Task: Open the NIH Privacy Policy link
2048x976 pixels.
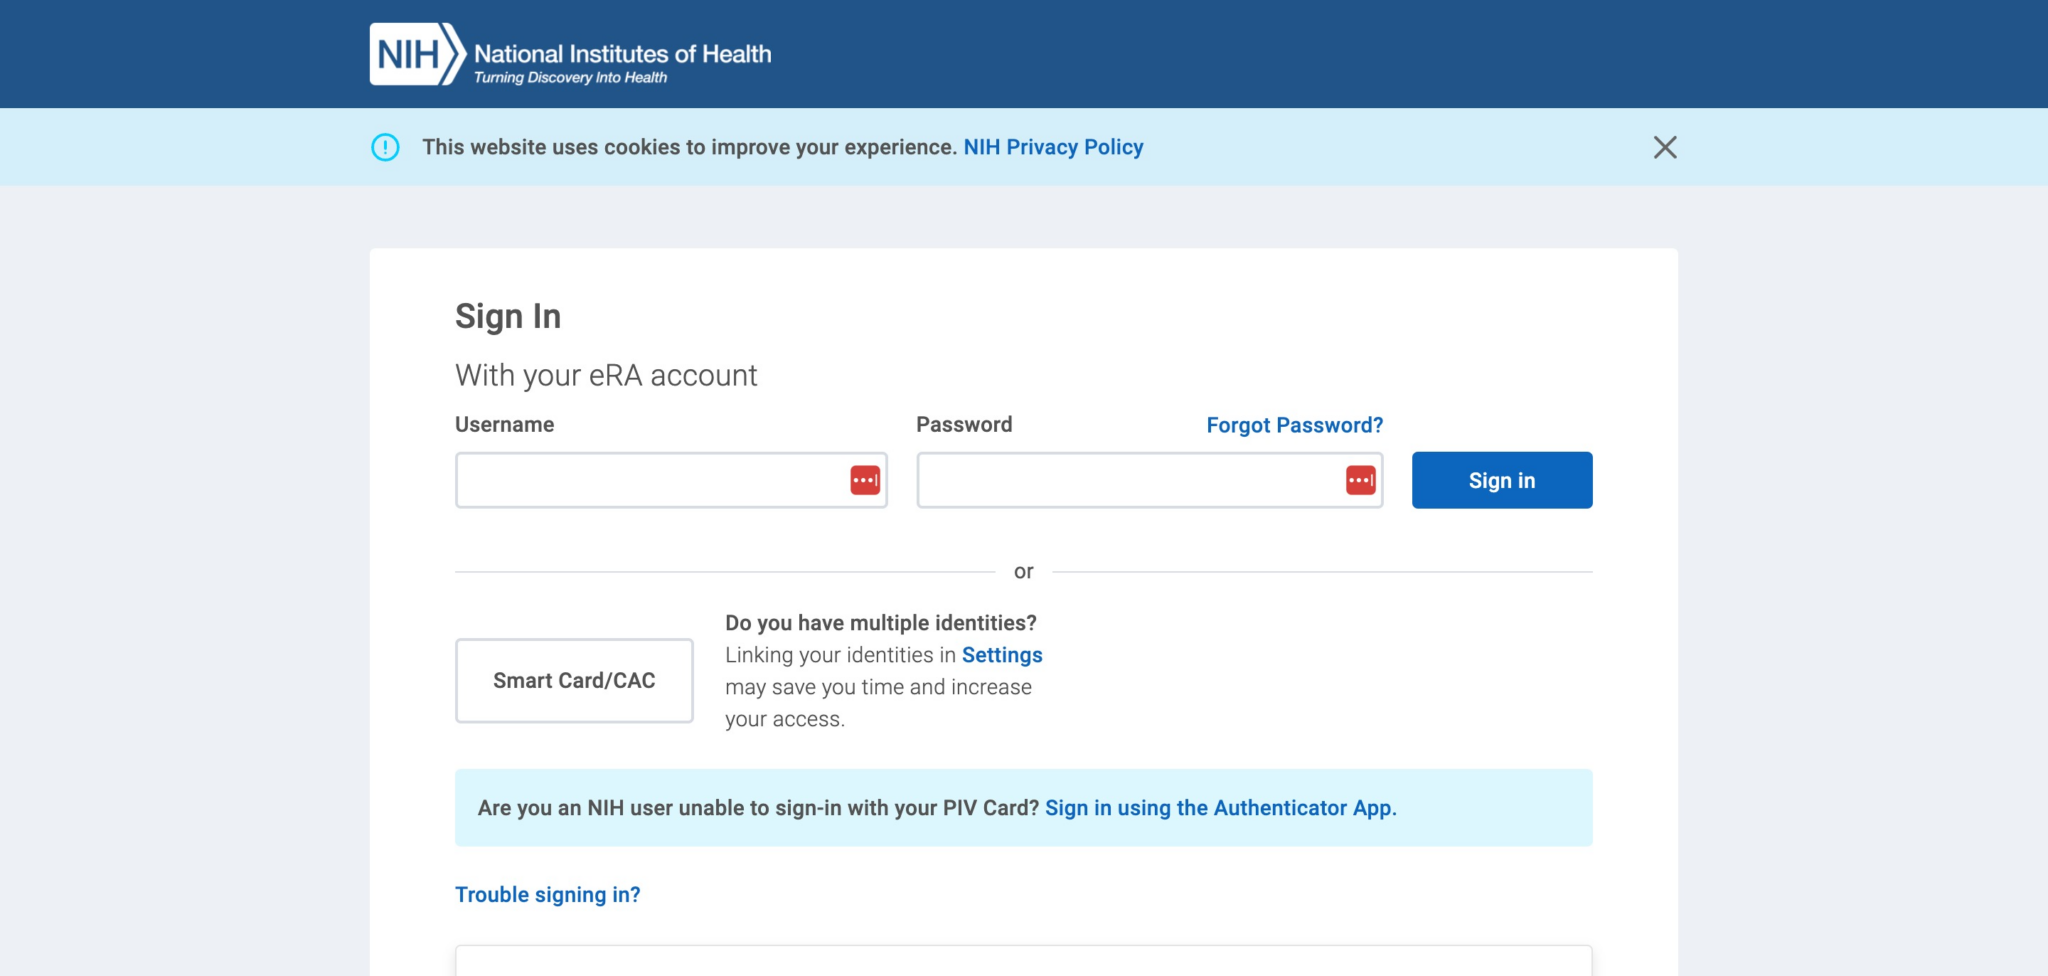Action: click(1053, 147)
